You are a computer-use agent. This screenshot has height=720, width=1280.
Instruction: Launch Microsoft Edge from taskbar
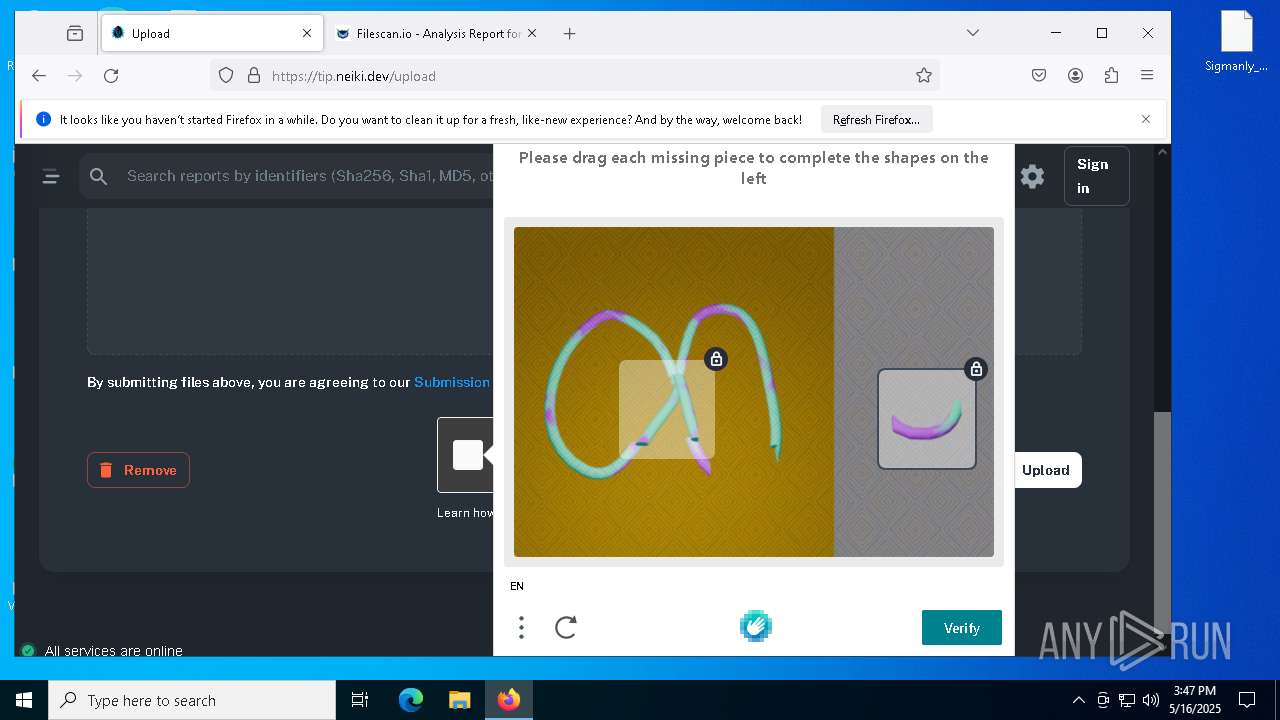(x=411, y=700)
